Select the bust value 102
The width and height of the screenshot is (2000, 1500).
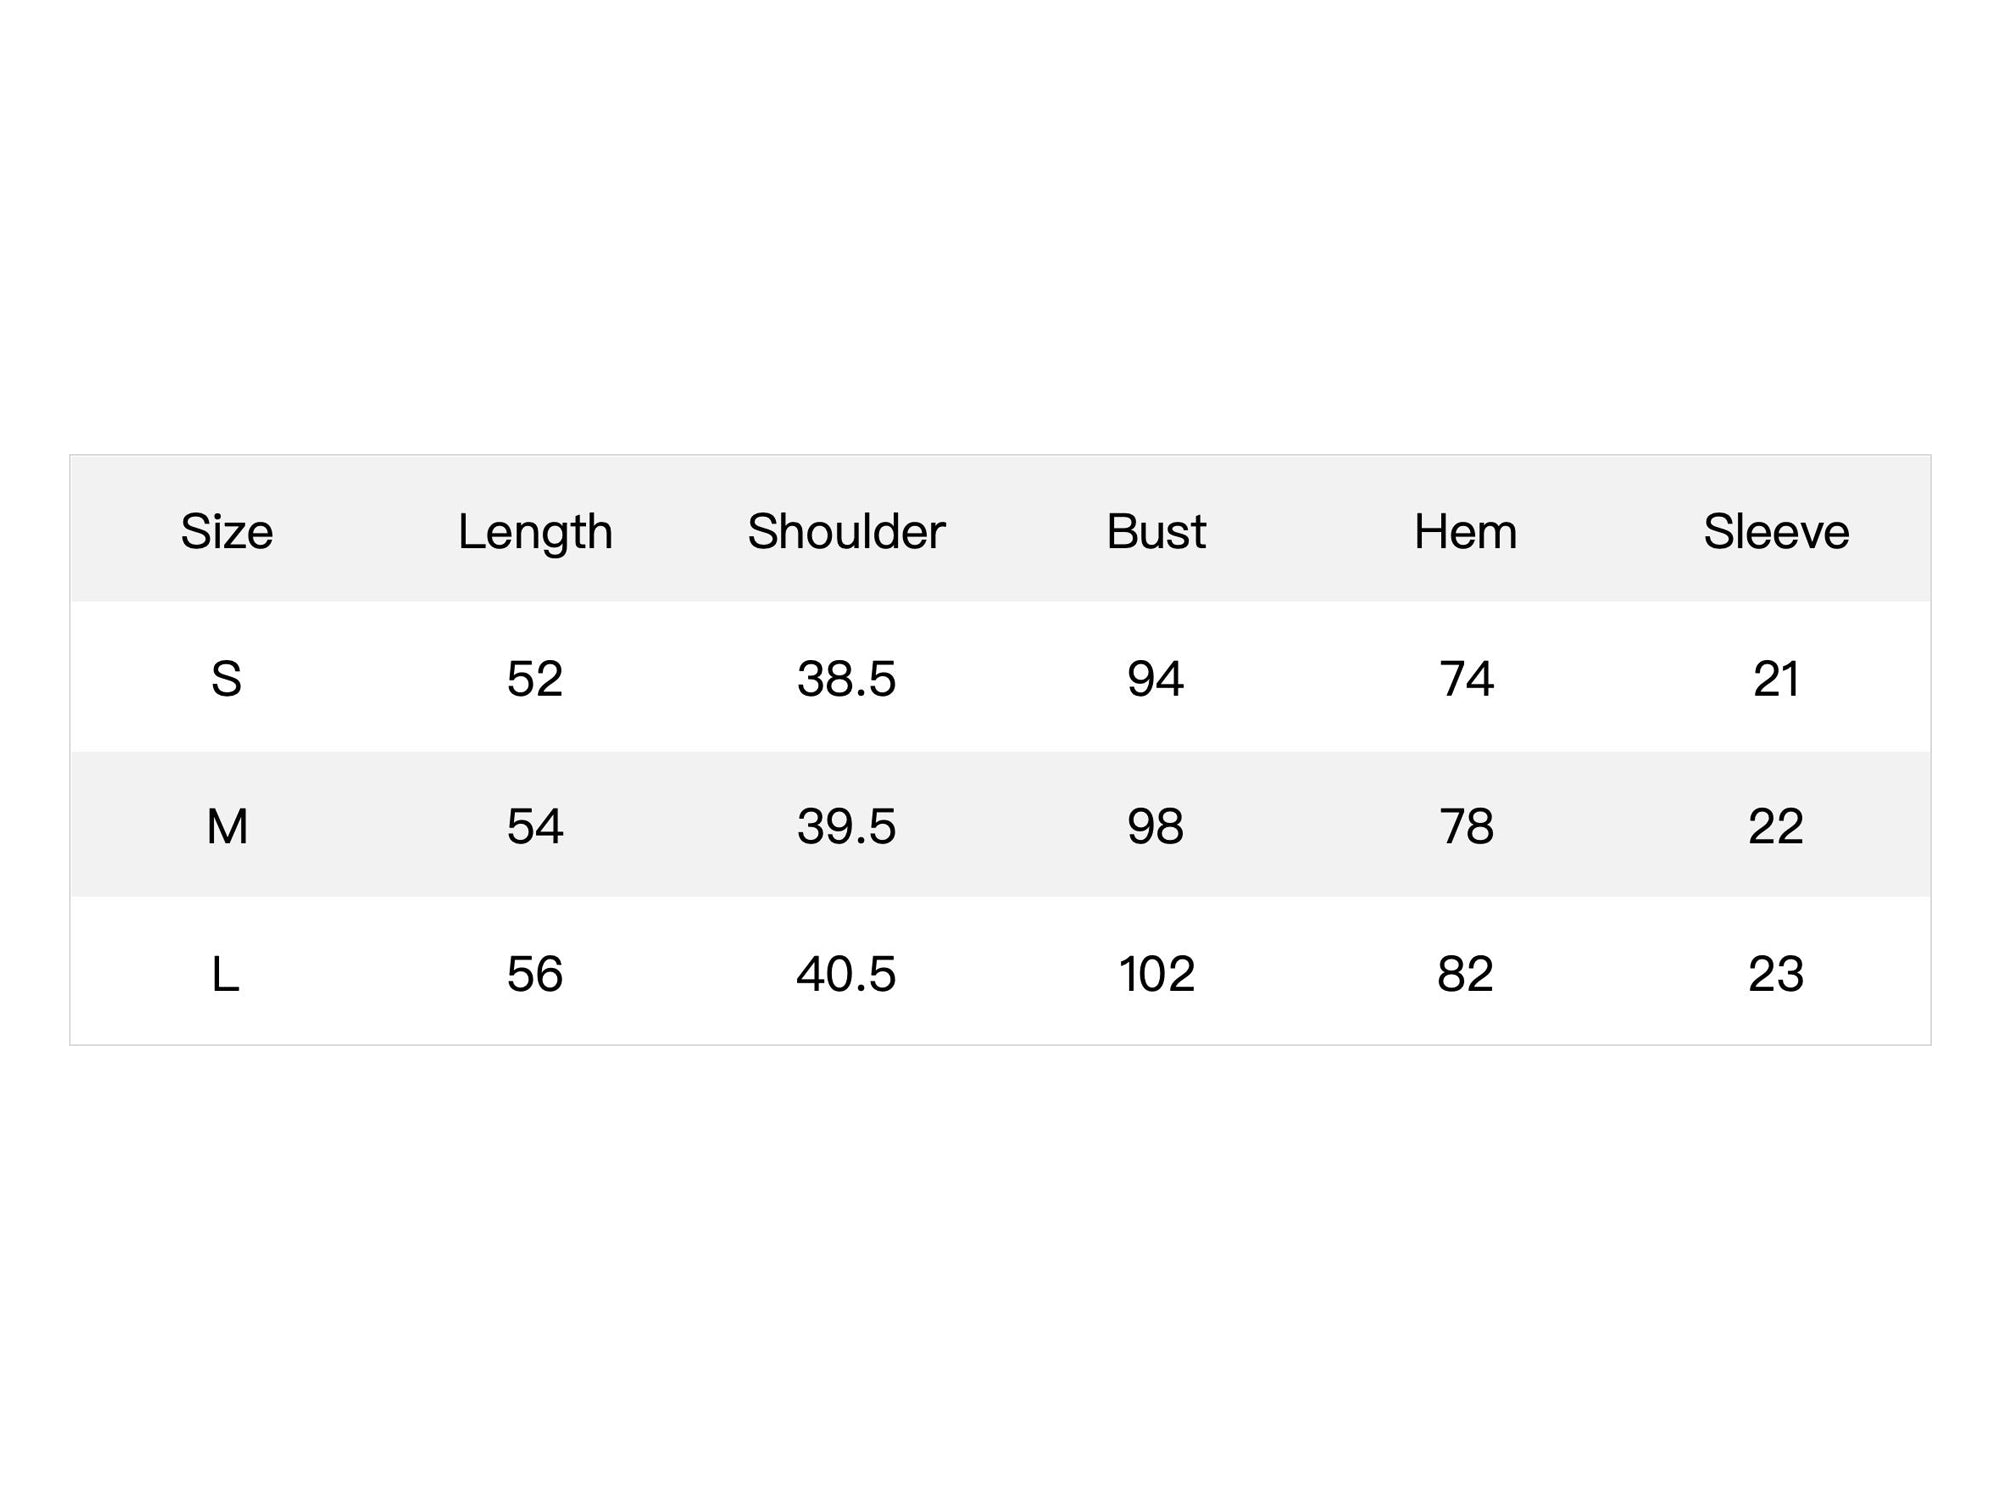point(1156,974)
